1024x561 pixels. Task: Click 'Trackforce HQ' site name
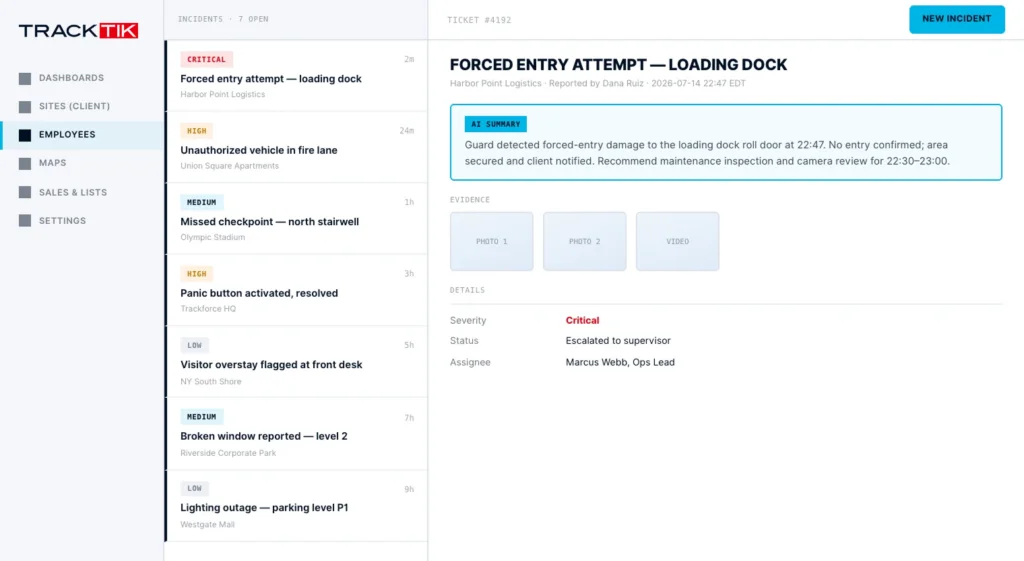pos(208,308)
